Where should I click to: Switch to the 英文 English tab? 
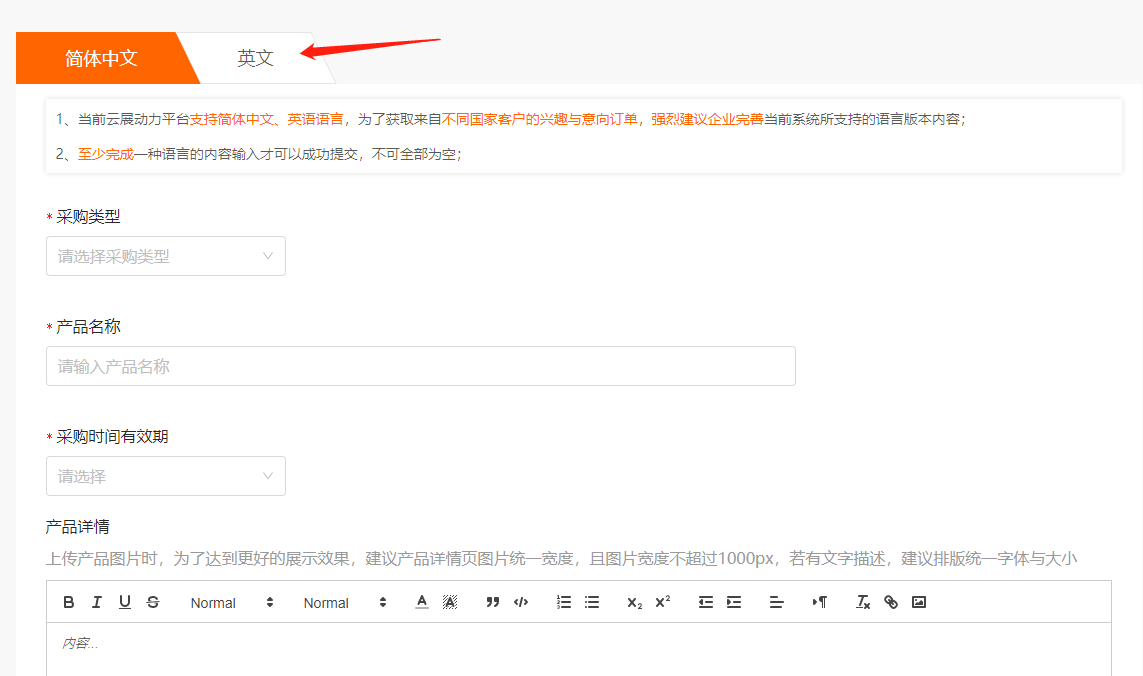pyautogui.click(x=256, y=57)
